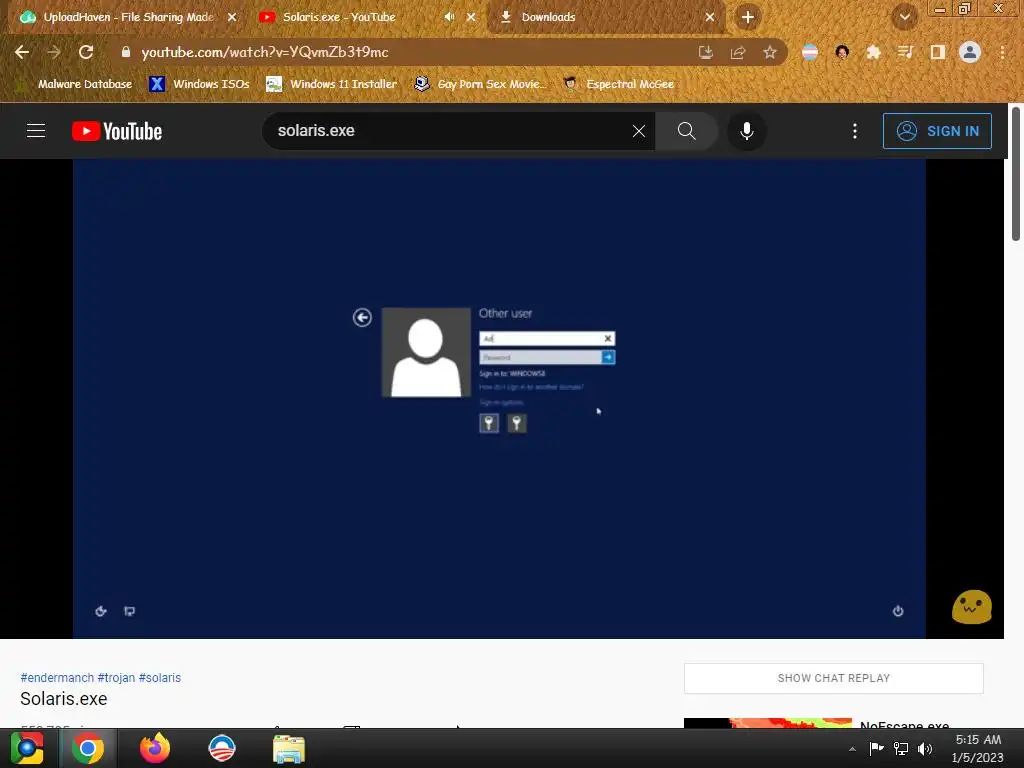Open the tab search dropdown arrow

(904, 17)
